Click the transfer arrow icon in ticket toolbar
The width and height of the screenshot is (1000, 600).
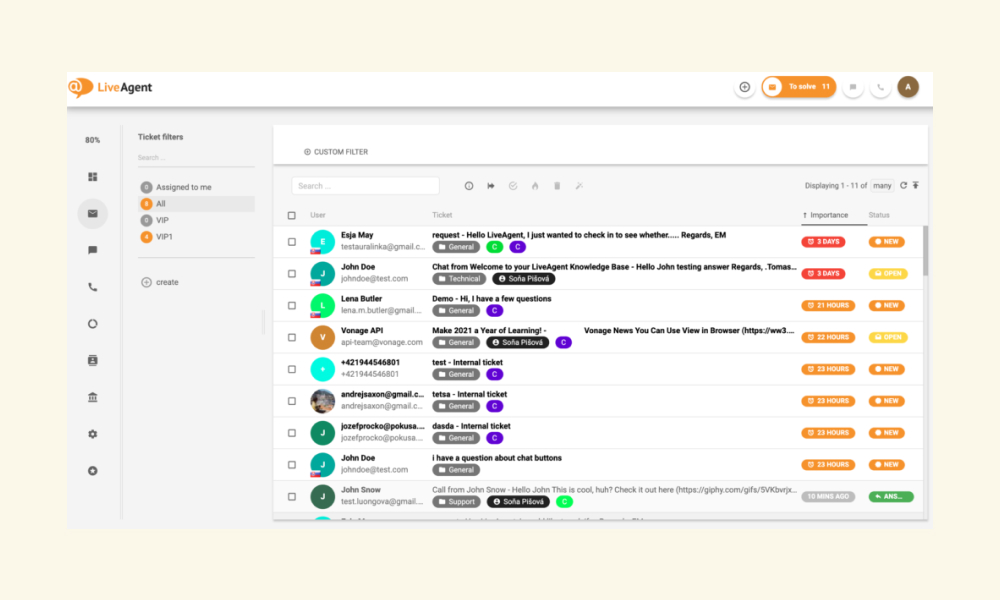coord(490,186)
